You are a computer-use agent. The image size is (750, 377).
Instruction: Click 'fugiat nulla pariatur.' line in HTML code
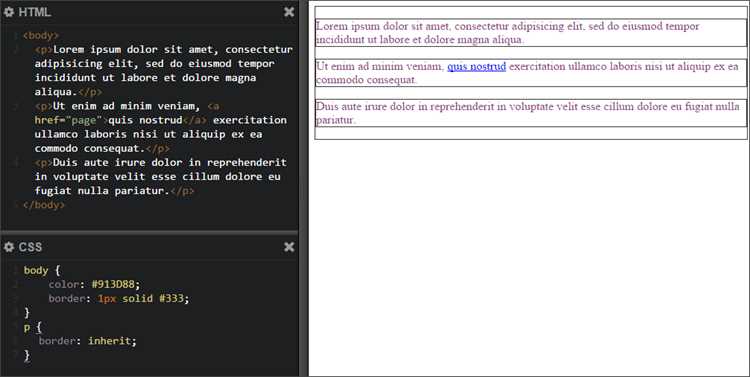(x=114, y=190)
